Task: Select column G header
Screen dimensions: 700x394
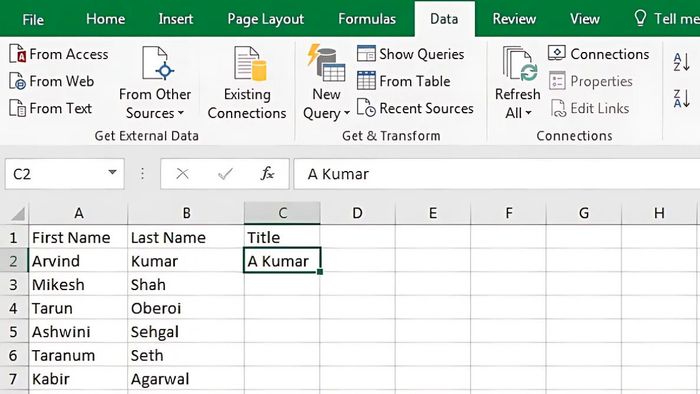Action: tap(583, 213)
